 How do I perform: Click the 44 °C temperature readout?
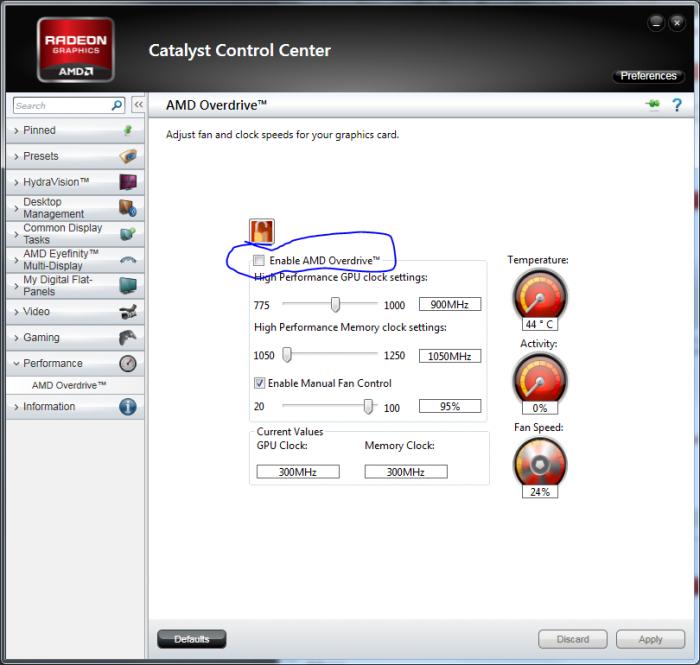[540, 324]
